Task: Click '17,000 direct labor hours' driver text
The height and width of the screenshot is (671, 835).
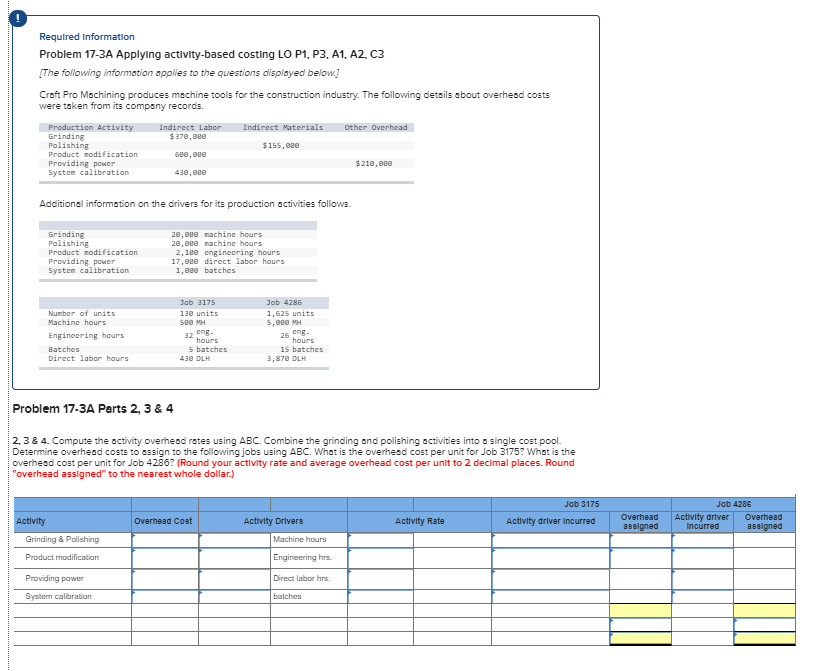Action: click(x=228, y=261)
